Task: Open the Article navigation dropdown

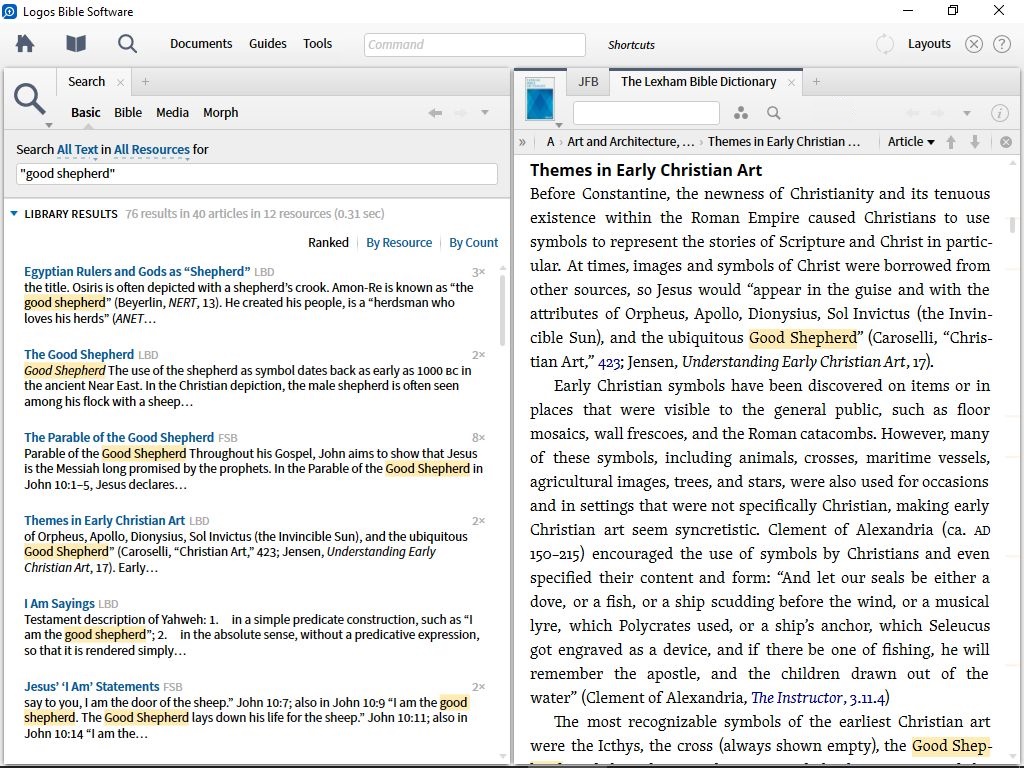Action: click(910, 141)
